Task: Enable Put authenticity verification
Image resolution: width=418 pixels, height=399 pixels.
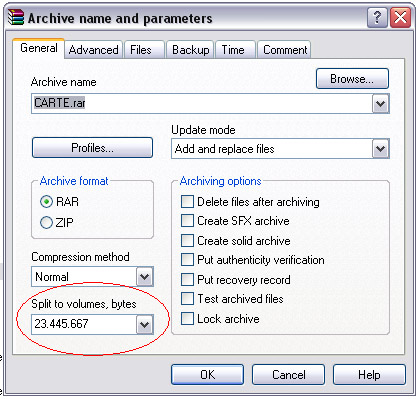Action: [x=187, y=260]
